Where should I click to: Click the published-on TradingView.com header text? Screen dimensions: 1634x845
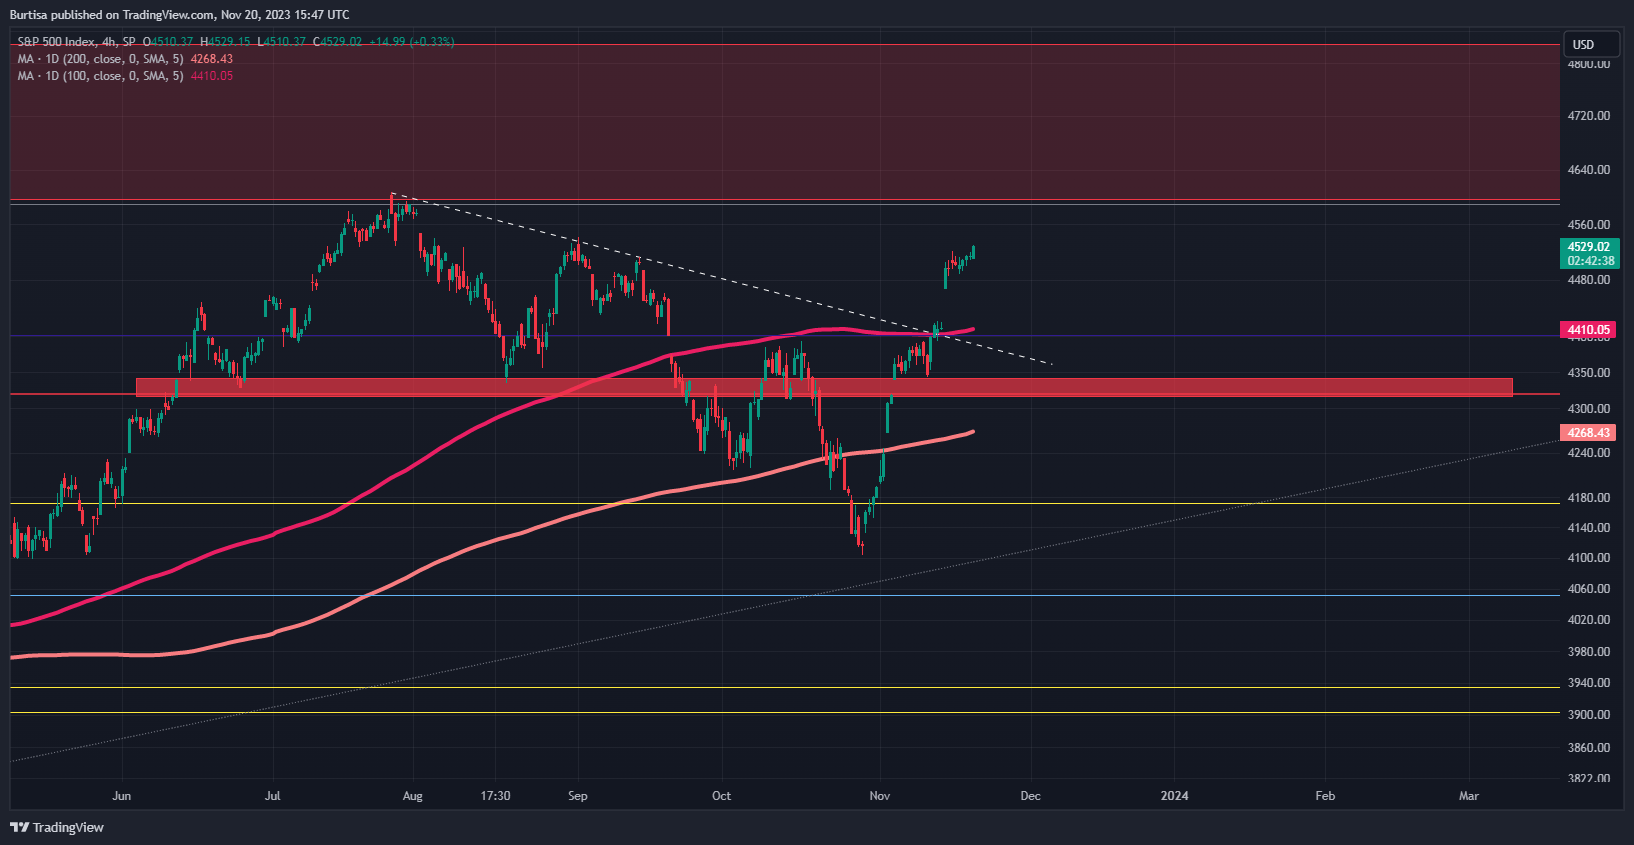point(180,15)
